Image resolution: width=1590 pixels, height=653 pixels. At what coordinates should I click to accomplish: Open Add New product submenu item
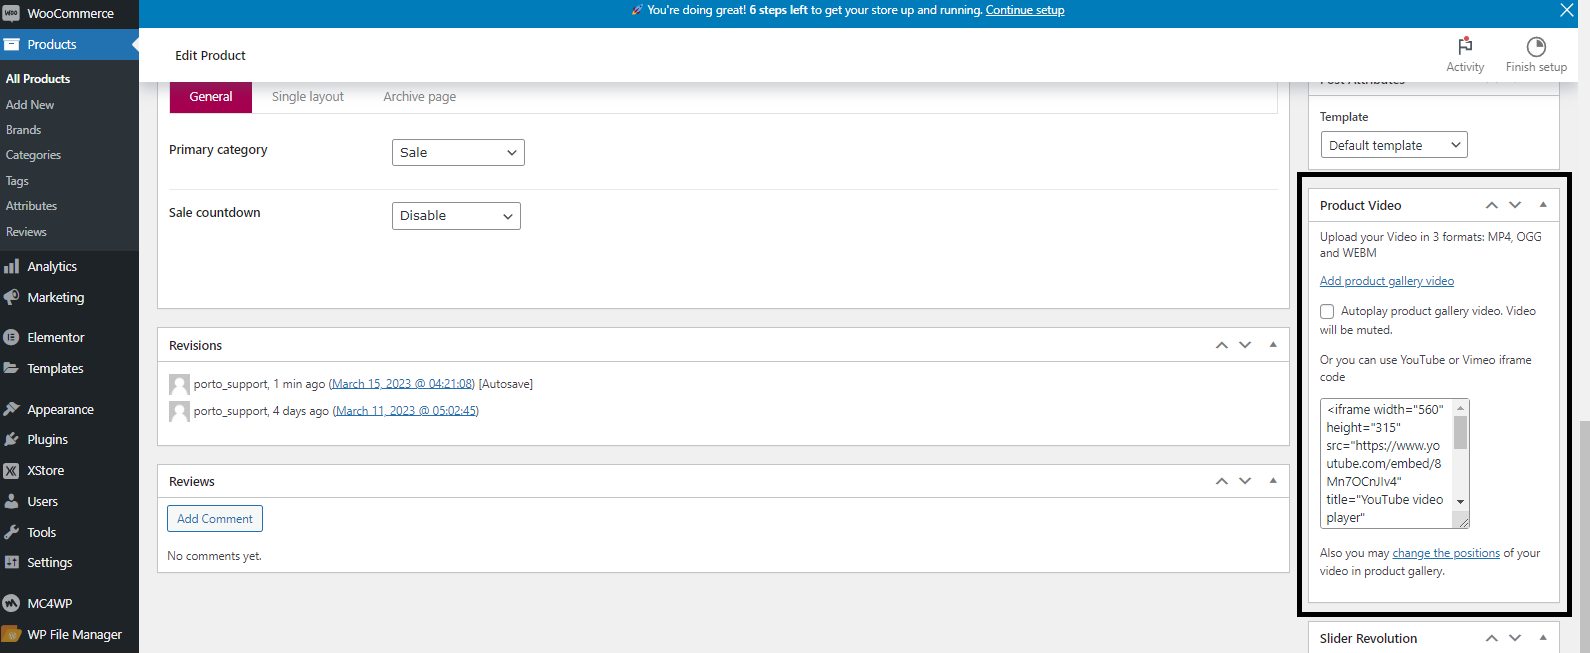tap(30, 105)
